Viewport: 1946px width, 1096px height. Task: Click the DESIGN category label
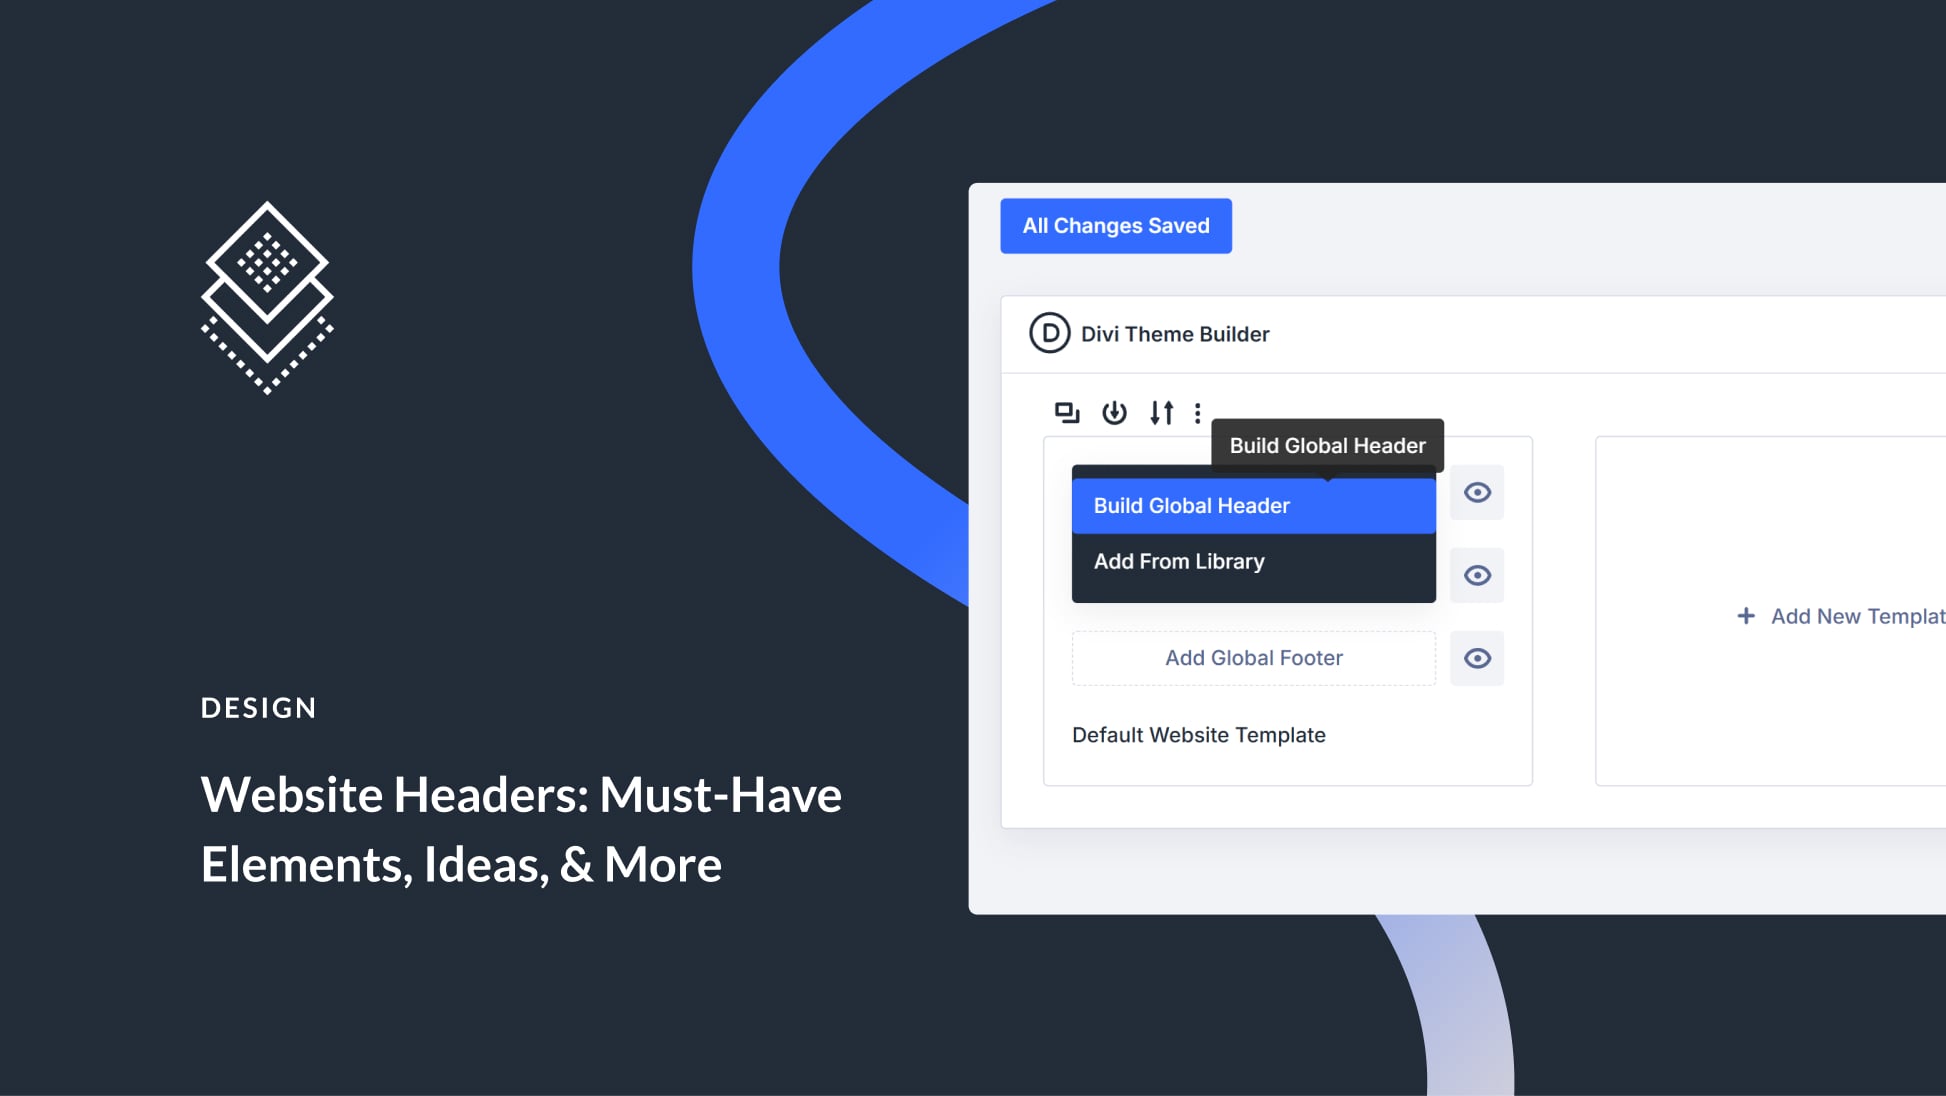click(259, 706)
